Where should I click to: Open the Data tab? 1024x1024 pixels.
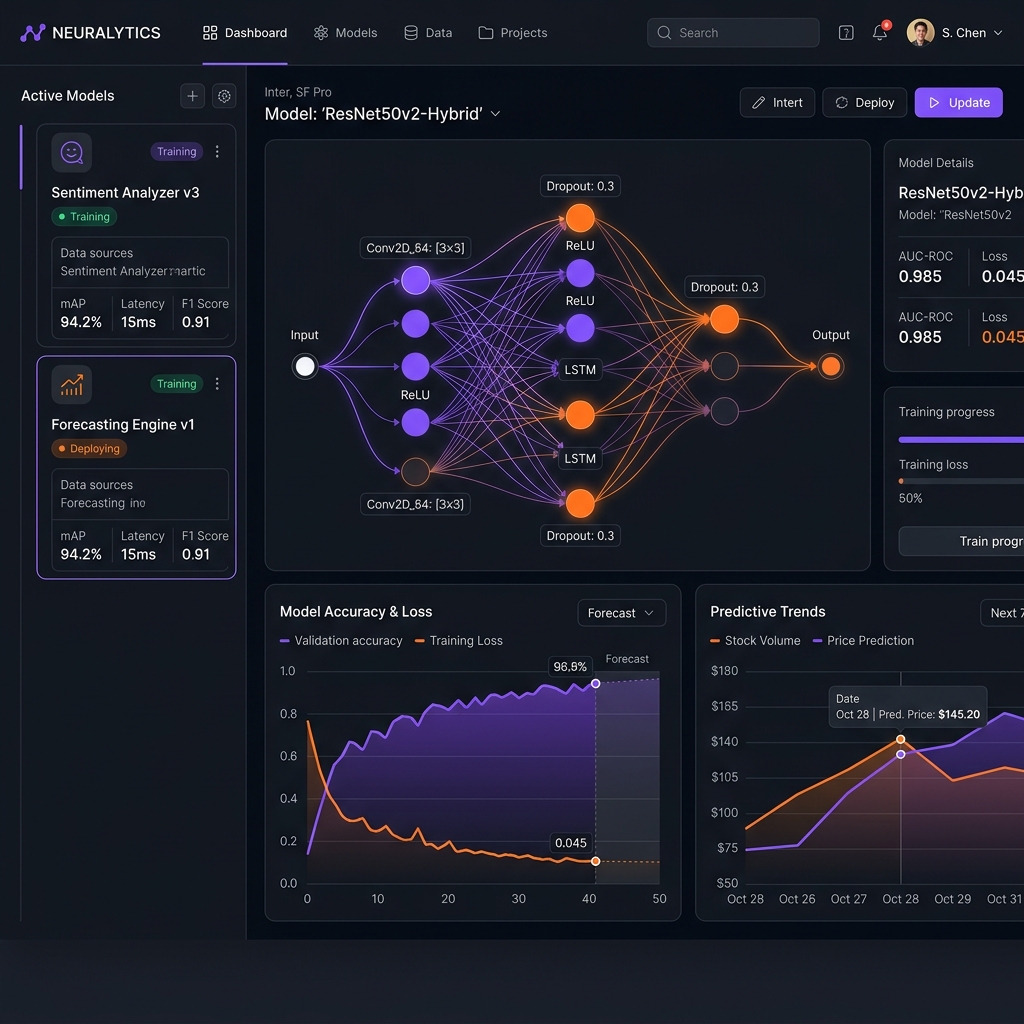(428, 33)
